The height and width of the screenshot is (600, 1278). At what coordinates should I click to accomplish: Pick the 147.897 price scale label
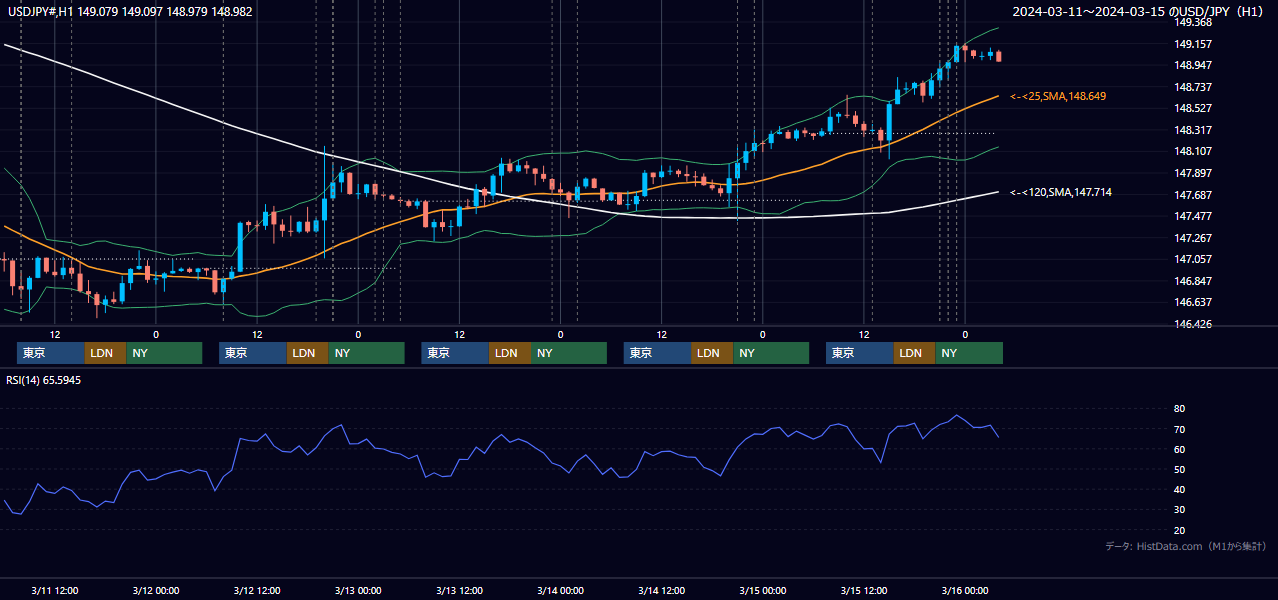tap(1193, 173)
